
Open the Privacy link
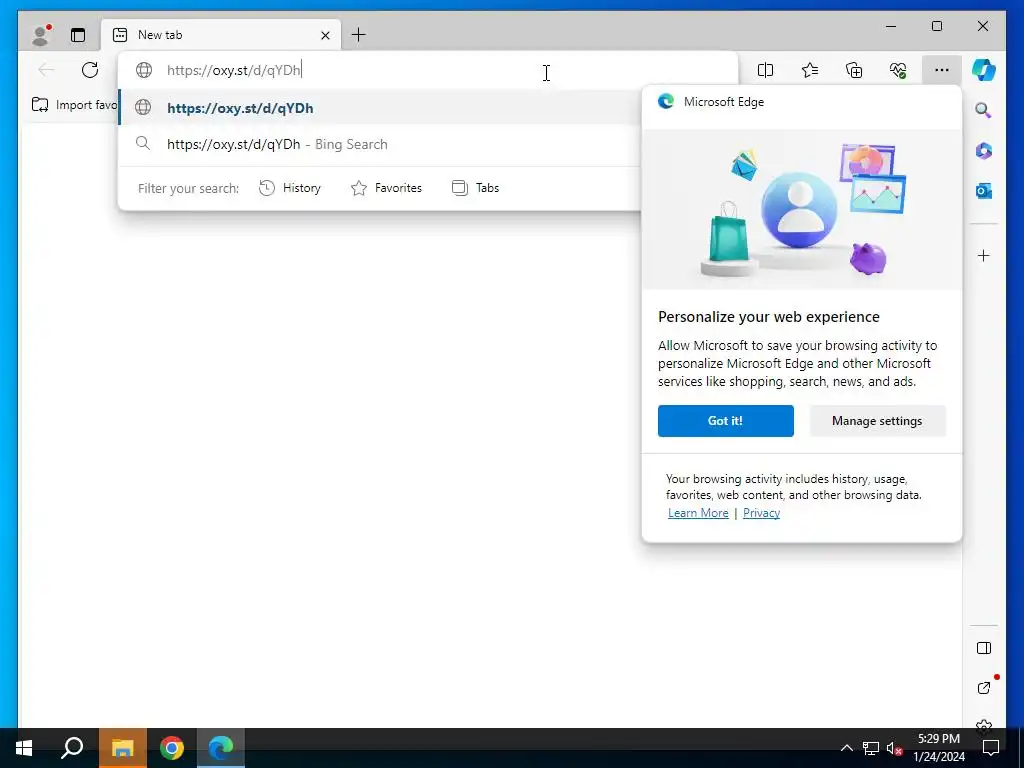point(761,513)
